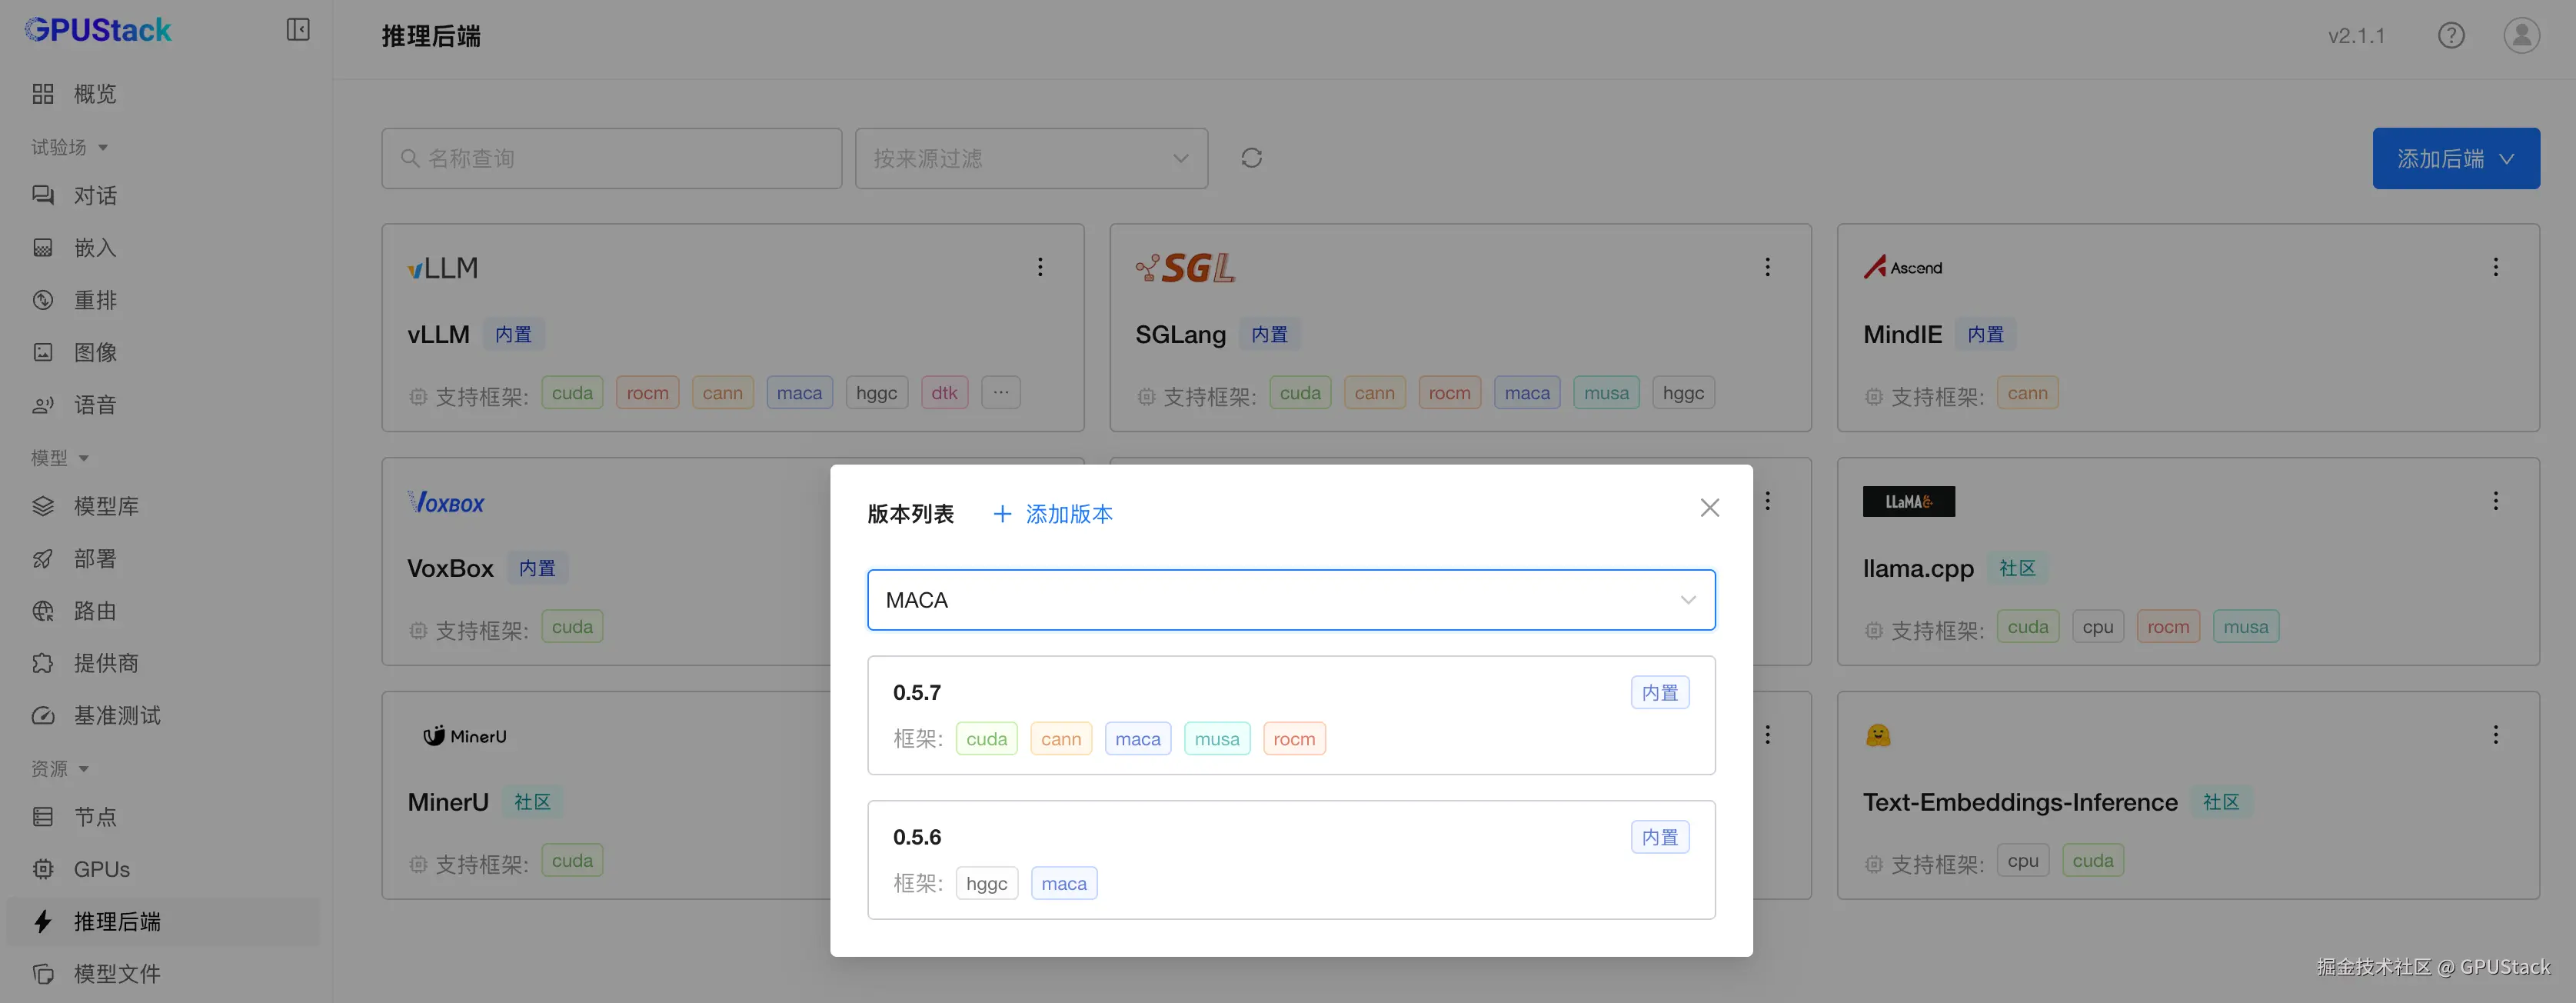Show more vLLM frameworks via ellipsis tag

1000,393
